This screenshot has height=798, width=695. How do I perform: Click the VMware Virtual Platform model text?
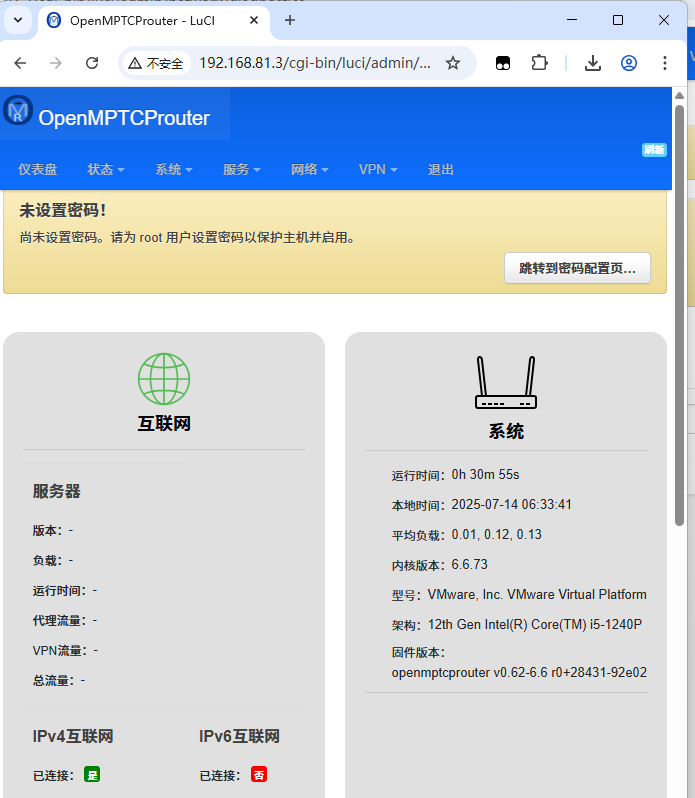(537, 594)
